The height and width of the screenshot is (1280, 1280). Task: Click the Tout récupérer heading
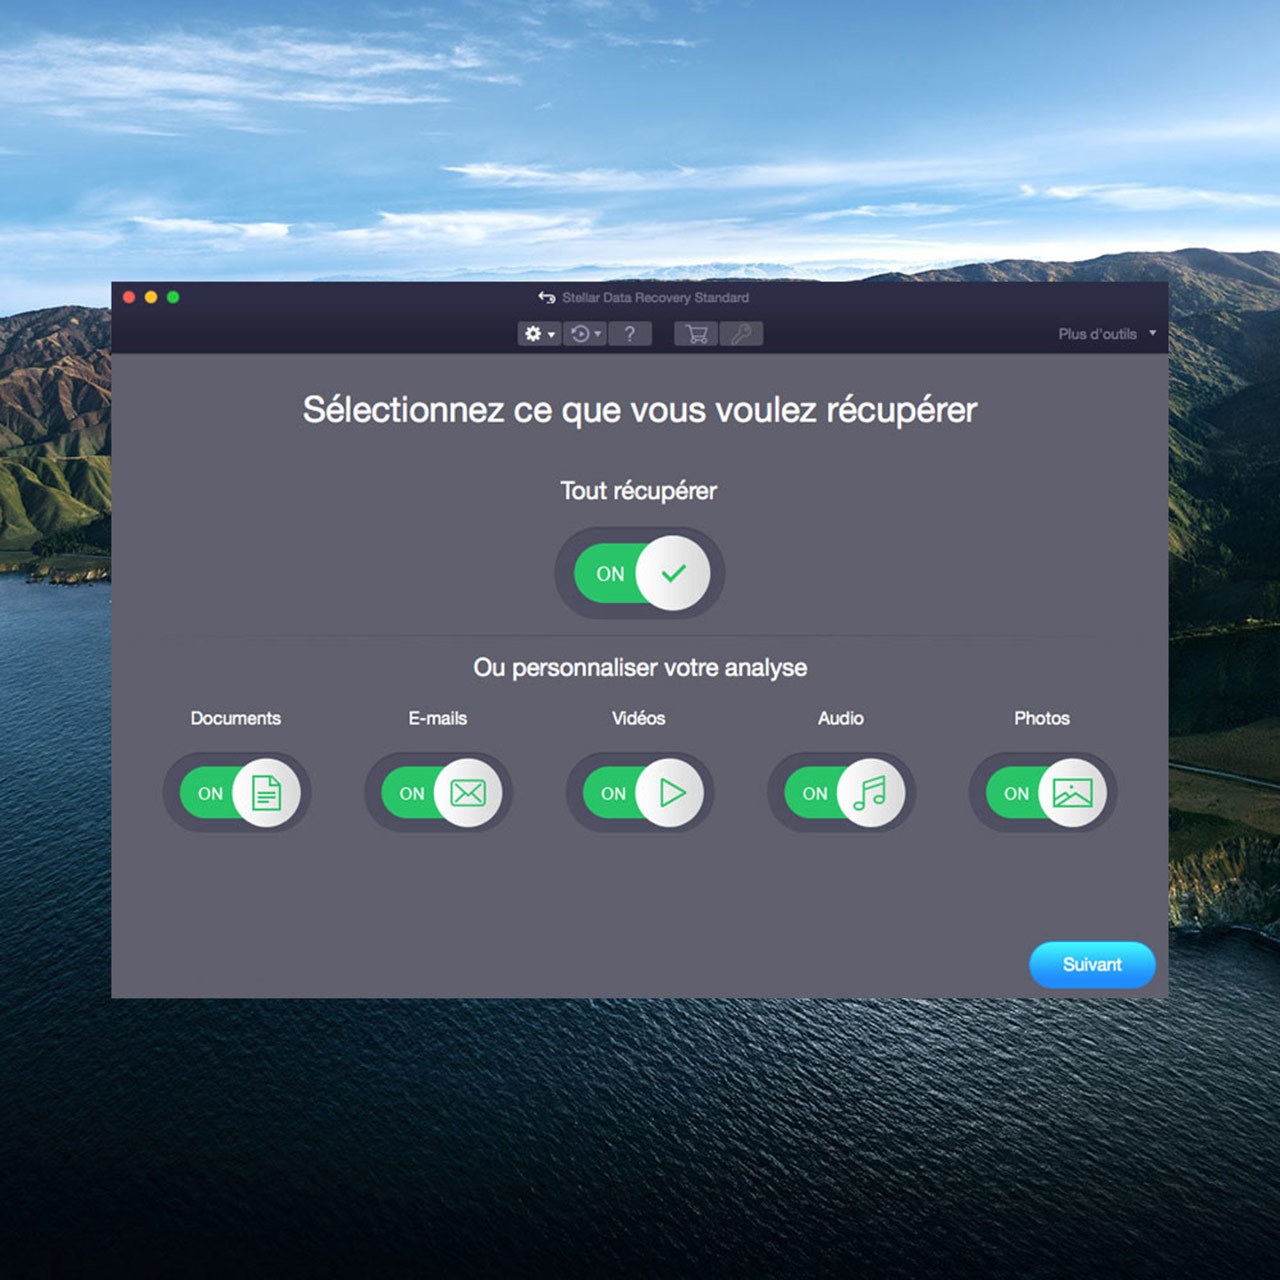point(639,491)
